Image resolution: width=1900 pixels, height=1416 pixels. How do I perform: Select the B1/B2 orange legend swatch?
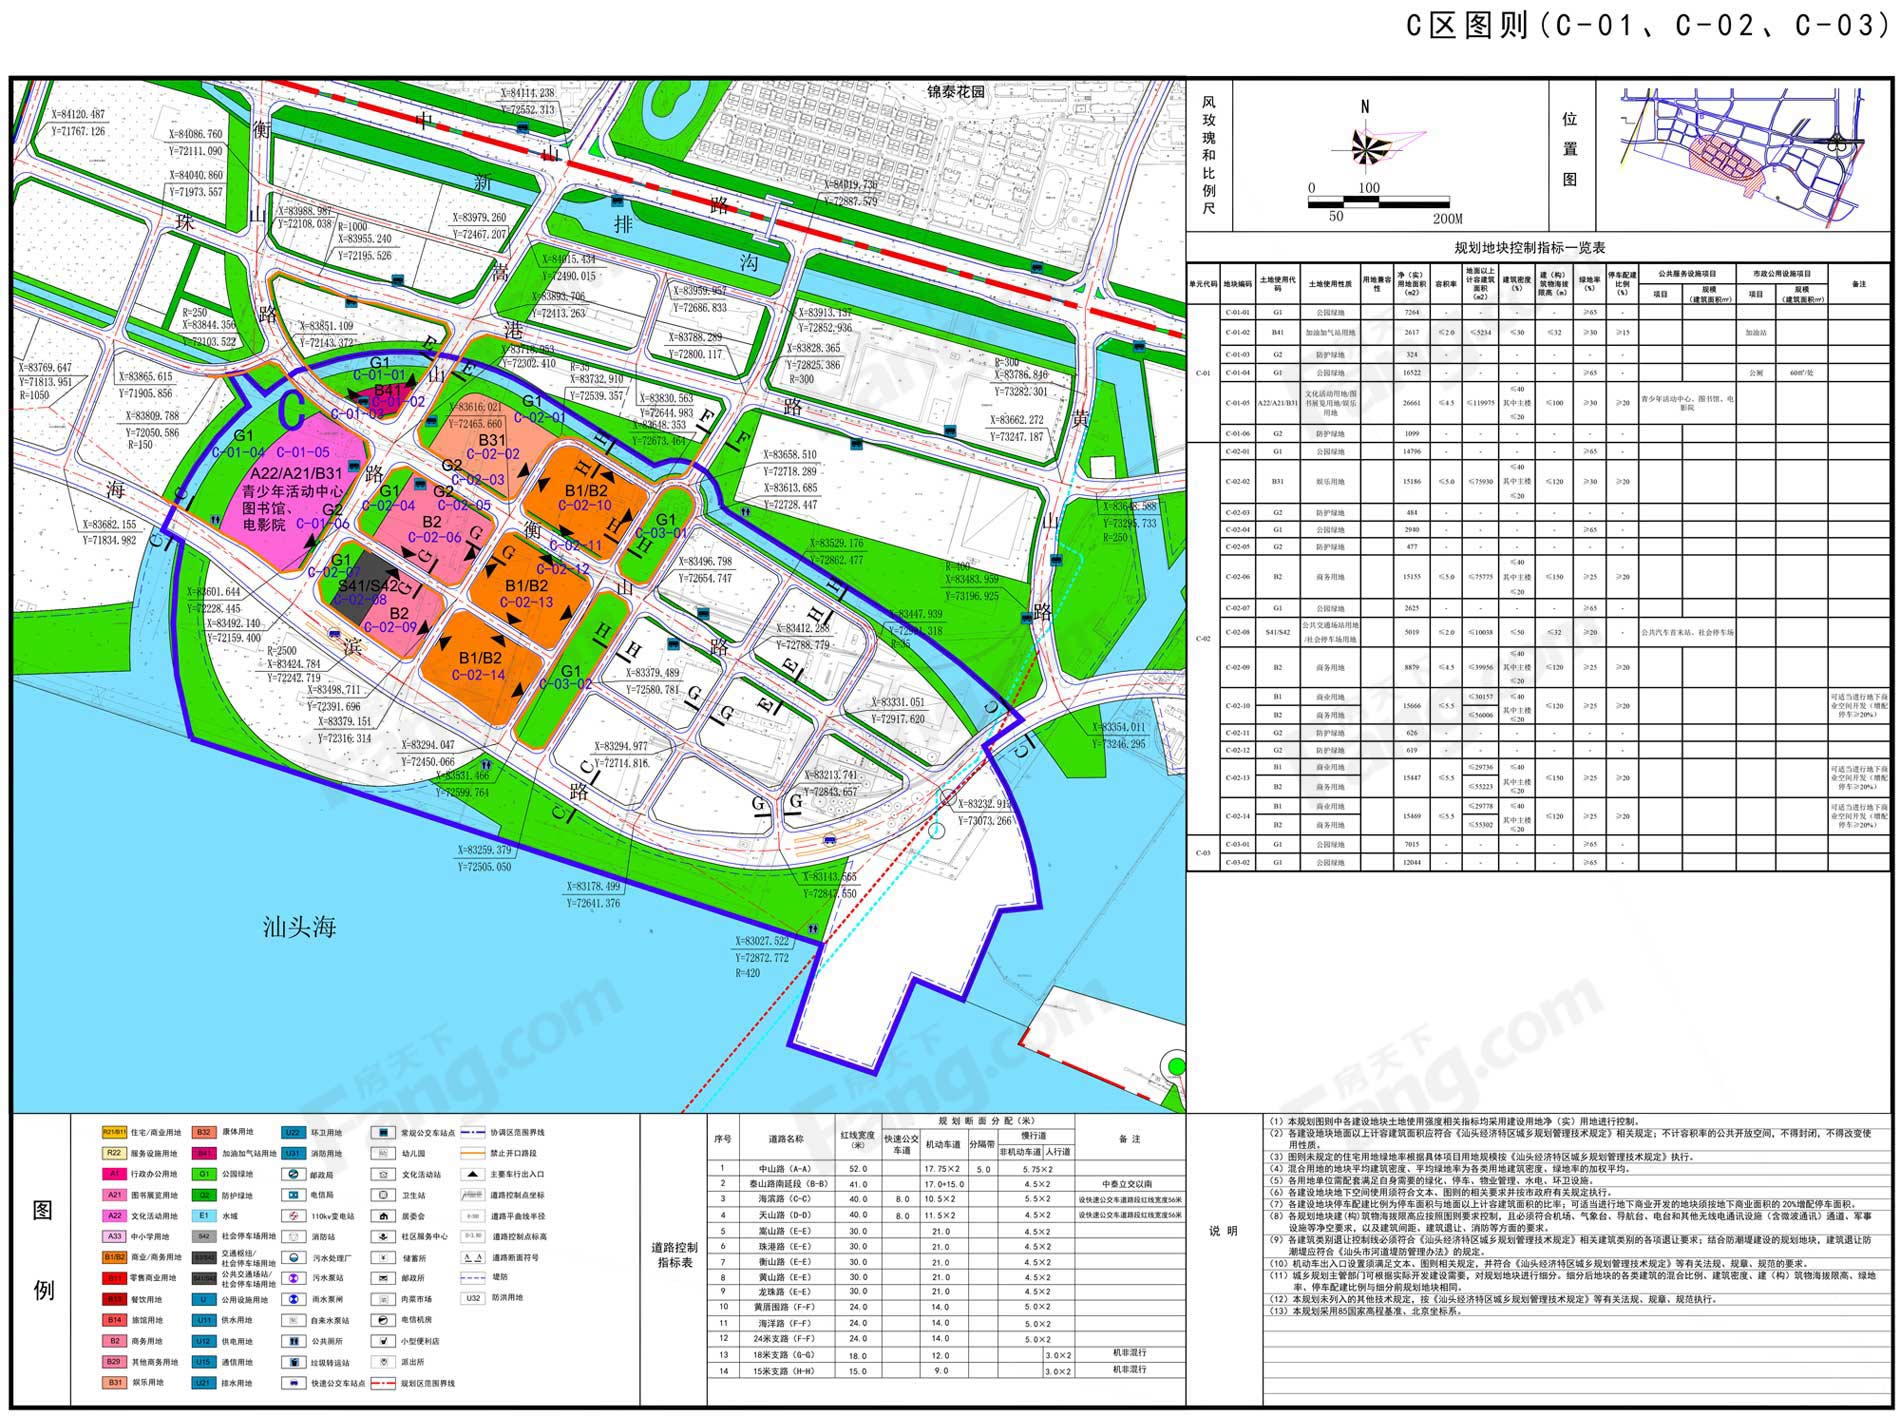(x=114, y=1258)
